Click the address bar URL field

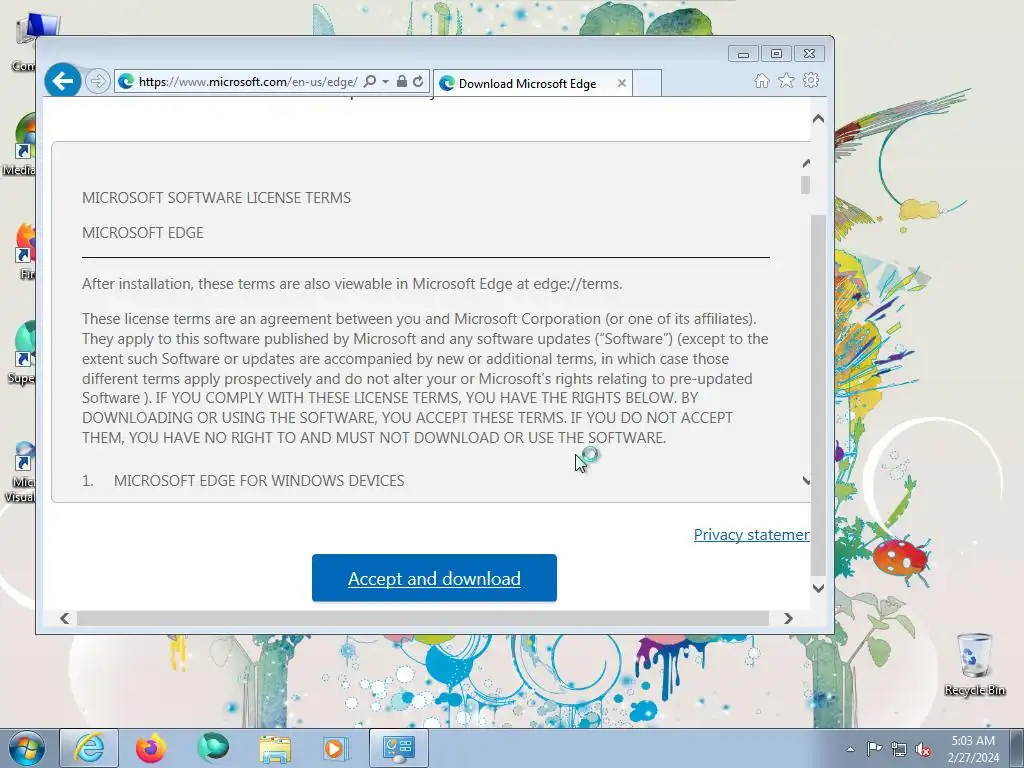pos(248,82)
